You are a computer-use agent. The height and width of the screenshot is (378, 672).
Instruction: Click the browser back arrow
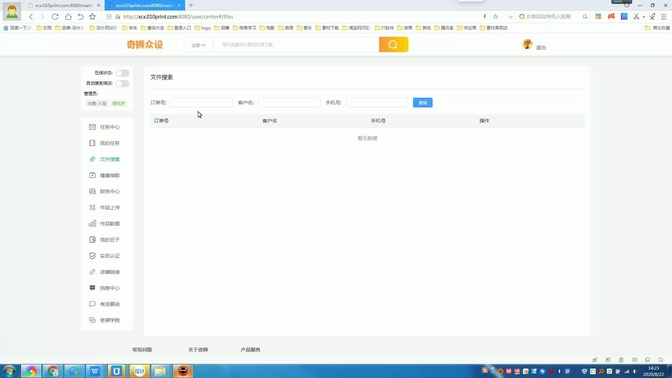click(31, 17)
